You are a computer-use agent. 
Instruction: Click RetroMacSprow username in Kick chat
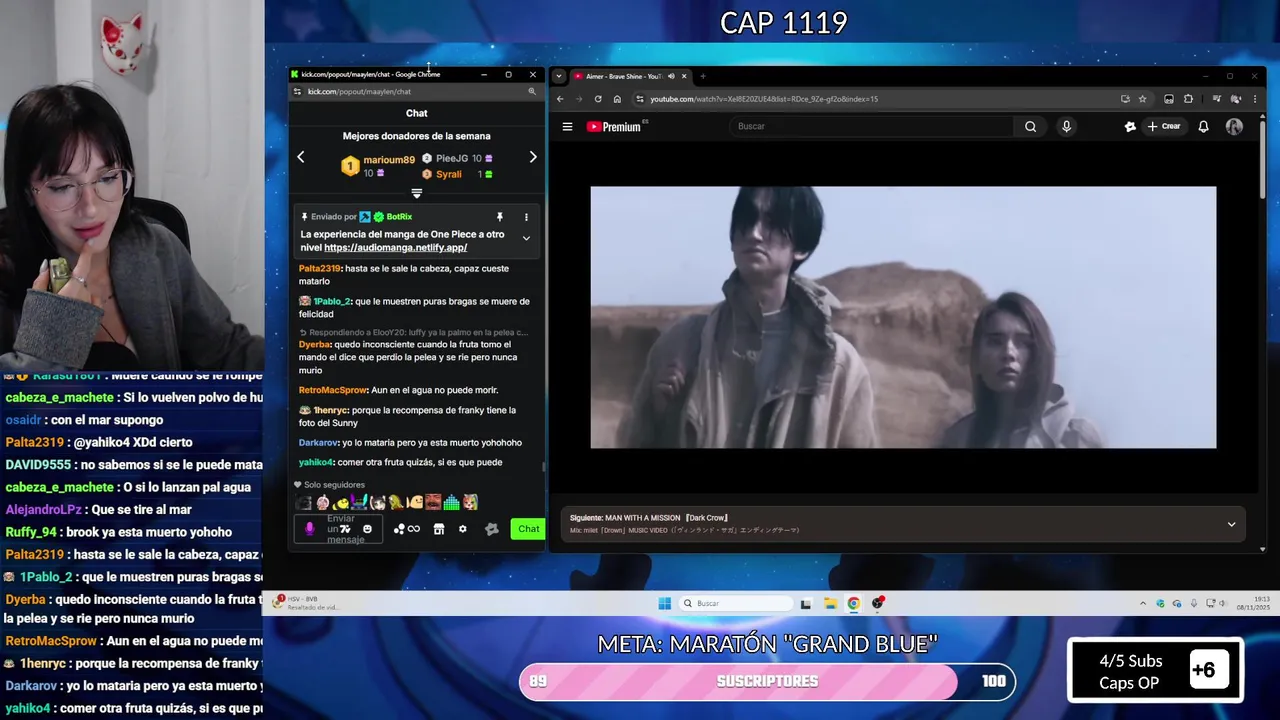333,390
